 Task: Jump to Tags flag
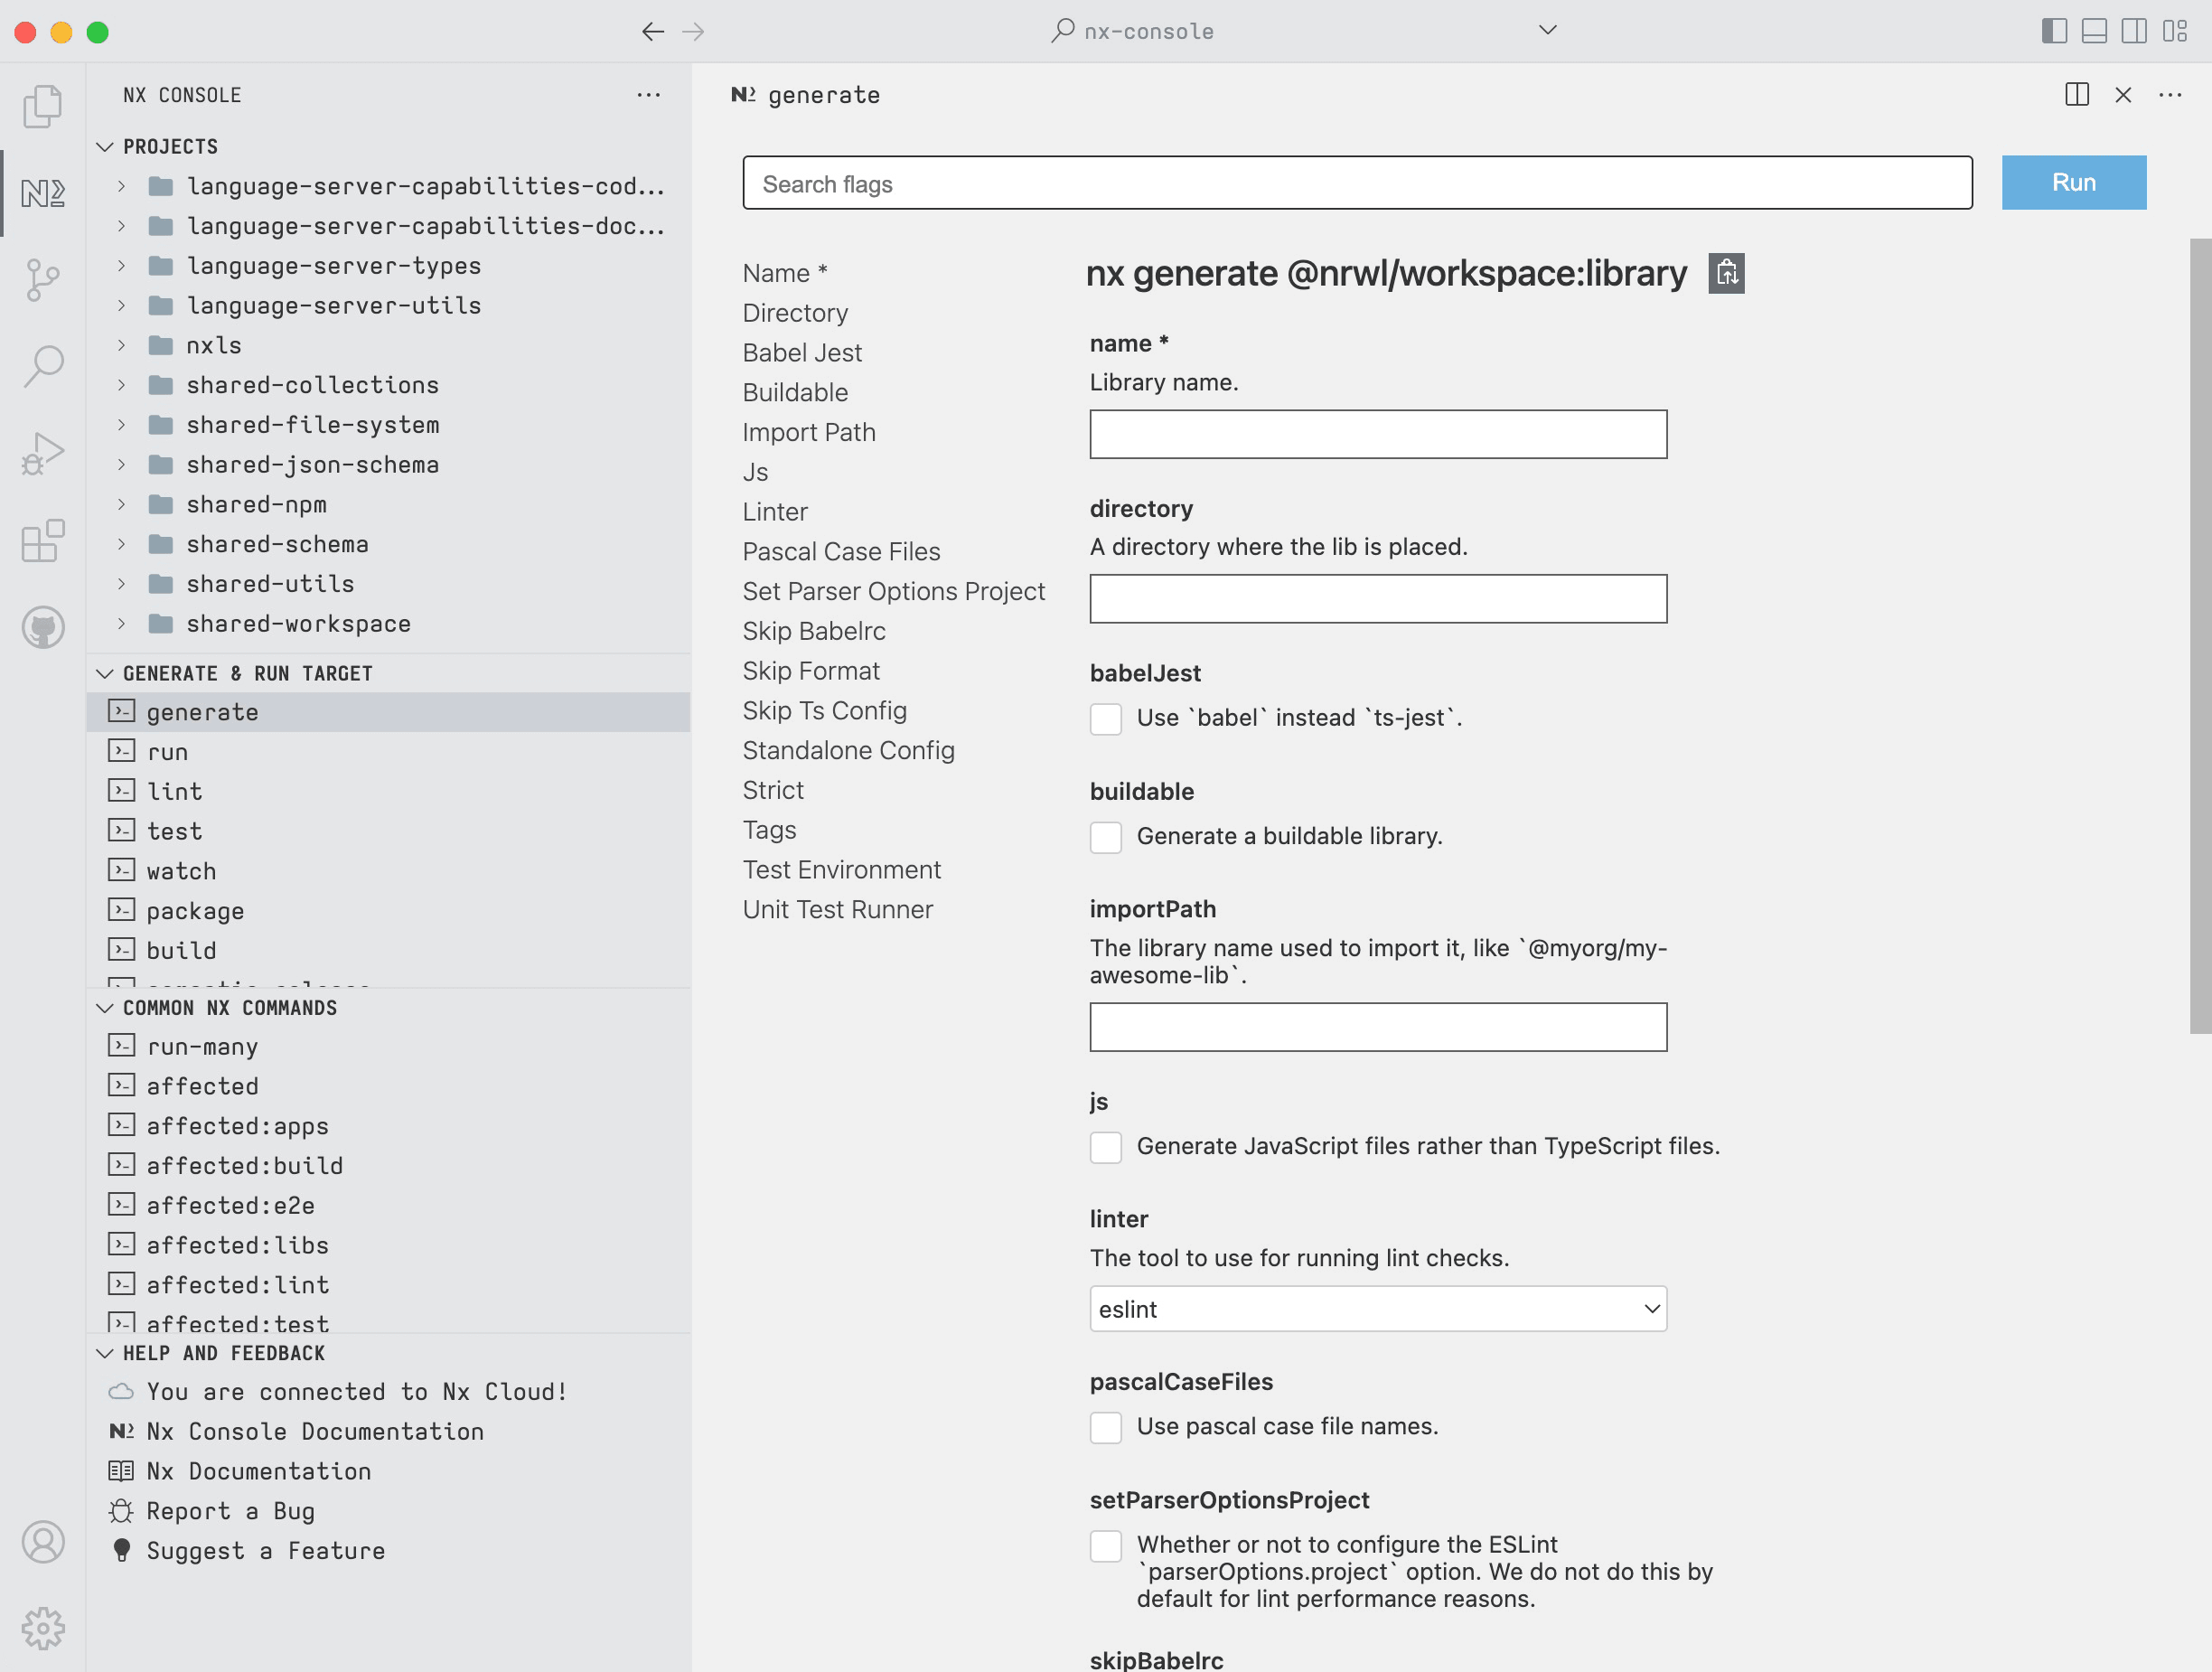(x=769, y=830)
